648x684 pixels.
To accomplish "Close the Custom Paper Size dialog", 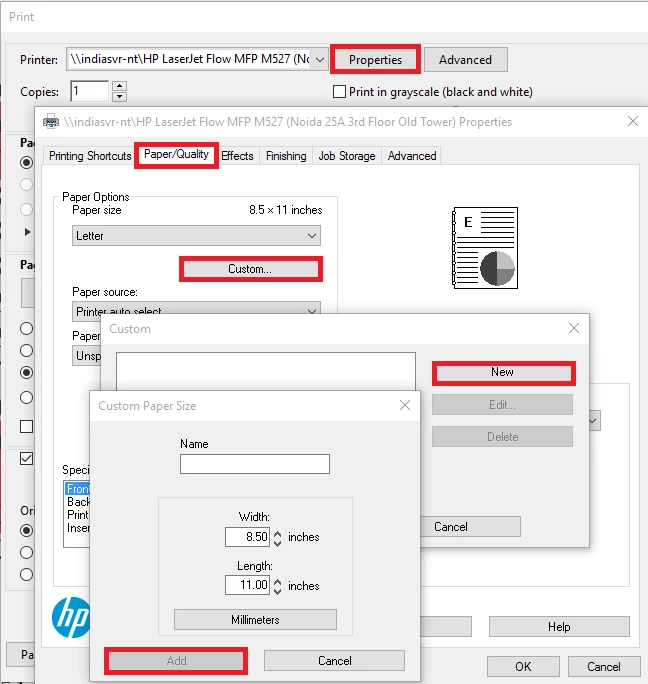I will [x=405, y=405].
